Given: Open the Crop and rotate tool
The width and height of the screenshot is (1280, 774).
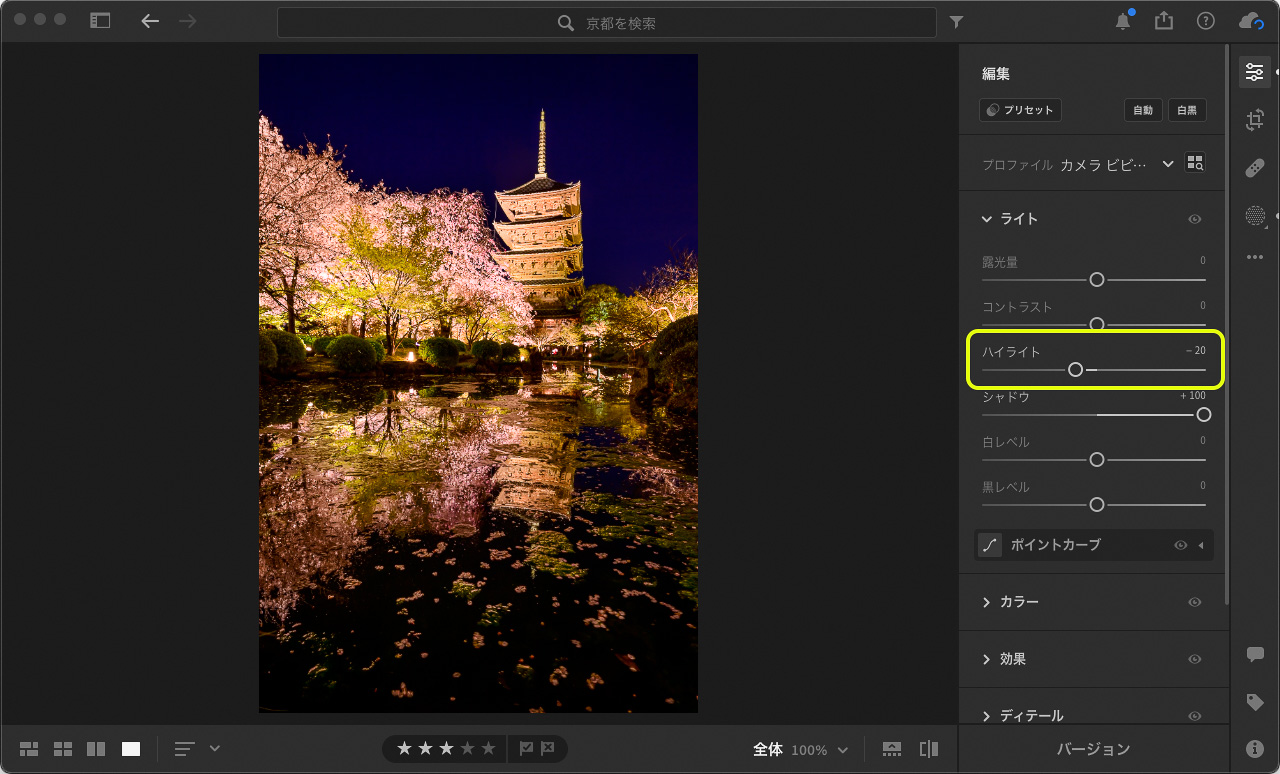Looking at the screenshot, I should pyautogui.click(x=1254, y=119).
